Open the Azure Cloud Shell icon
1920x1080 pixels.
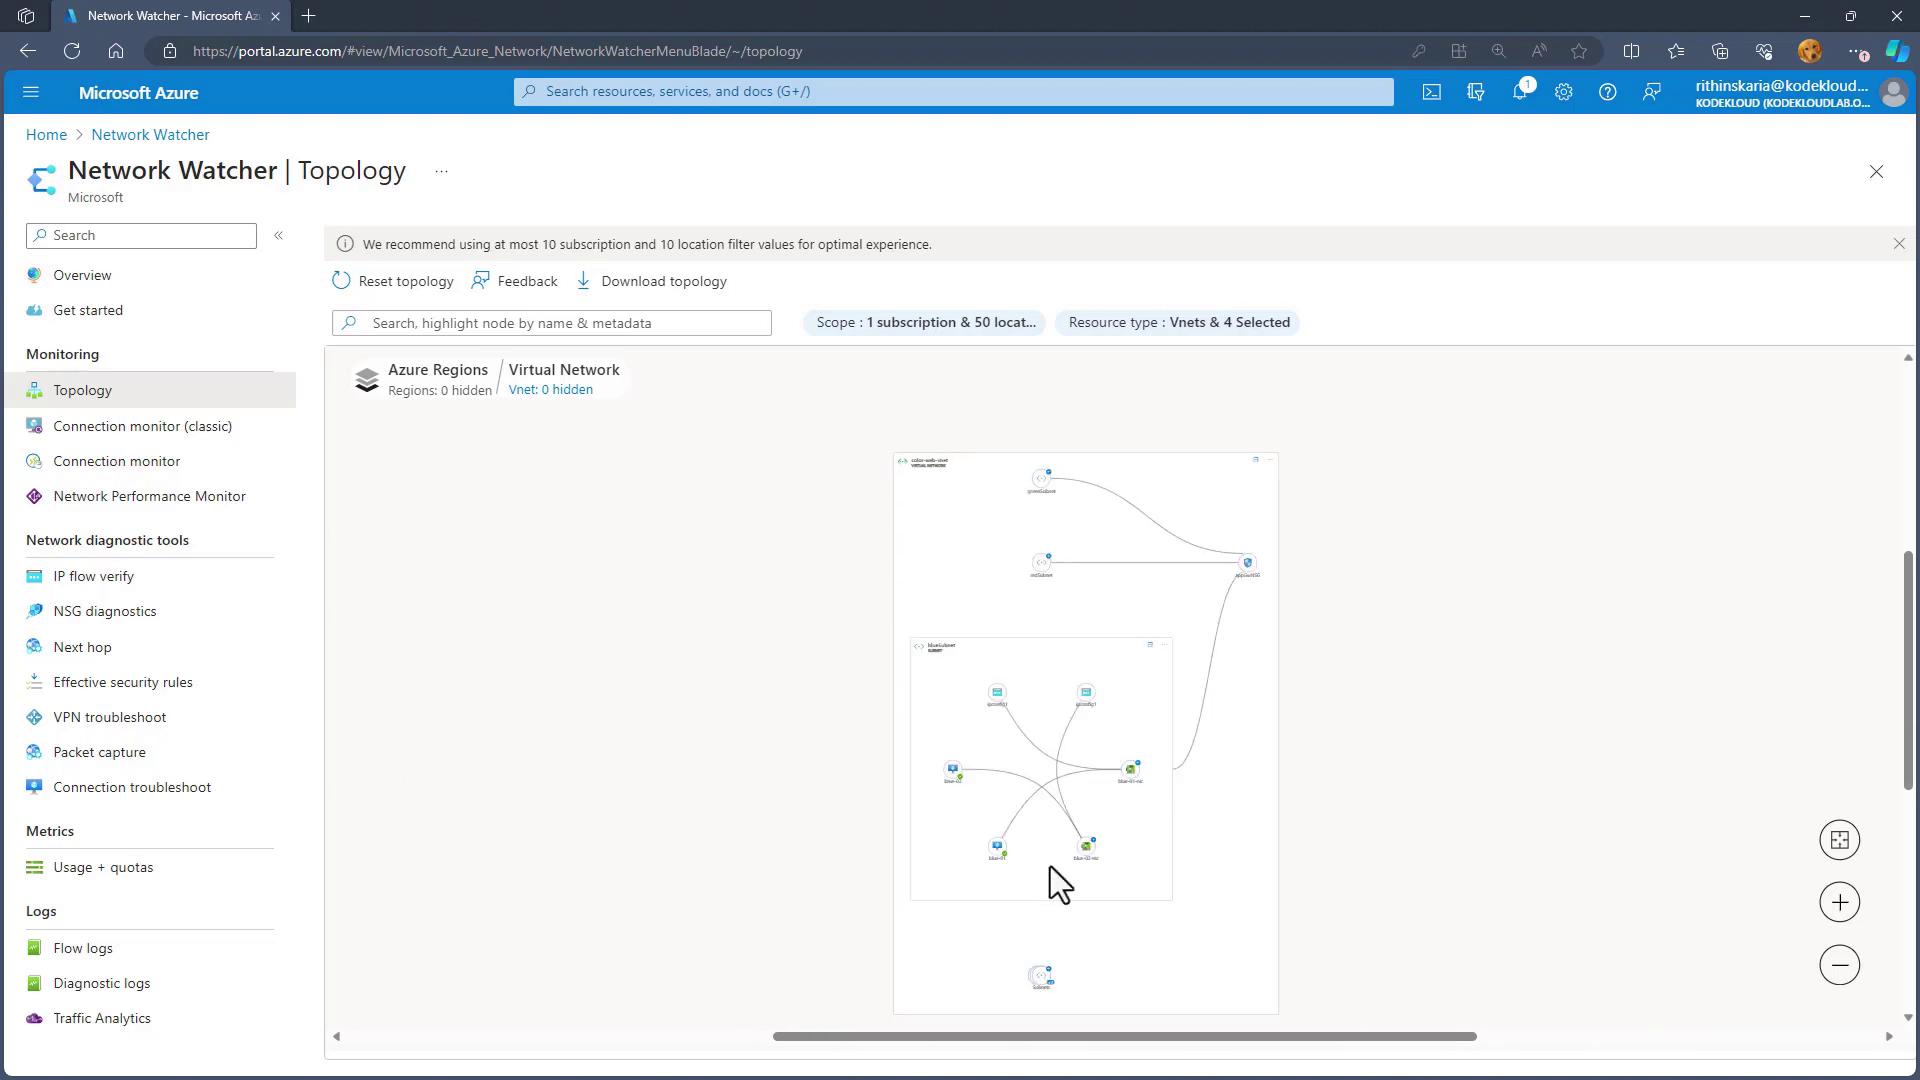tap(1431, 92)
